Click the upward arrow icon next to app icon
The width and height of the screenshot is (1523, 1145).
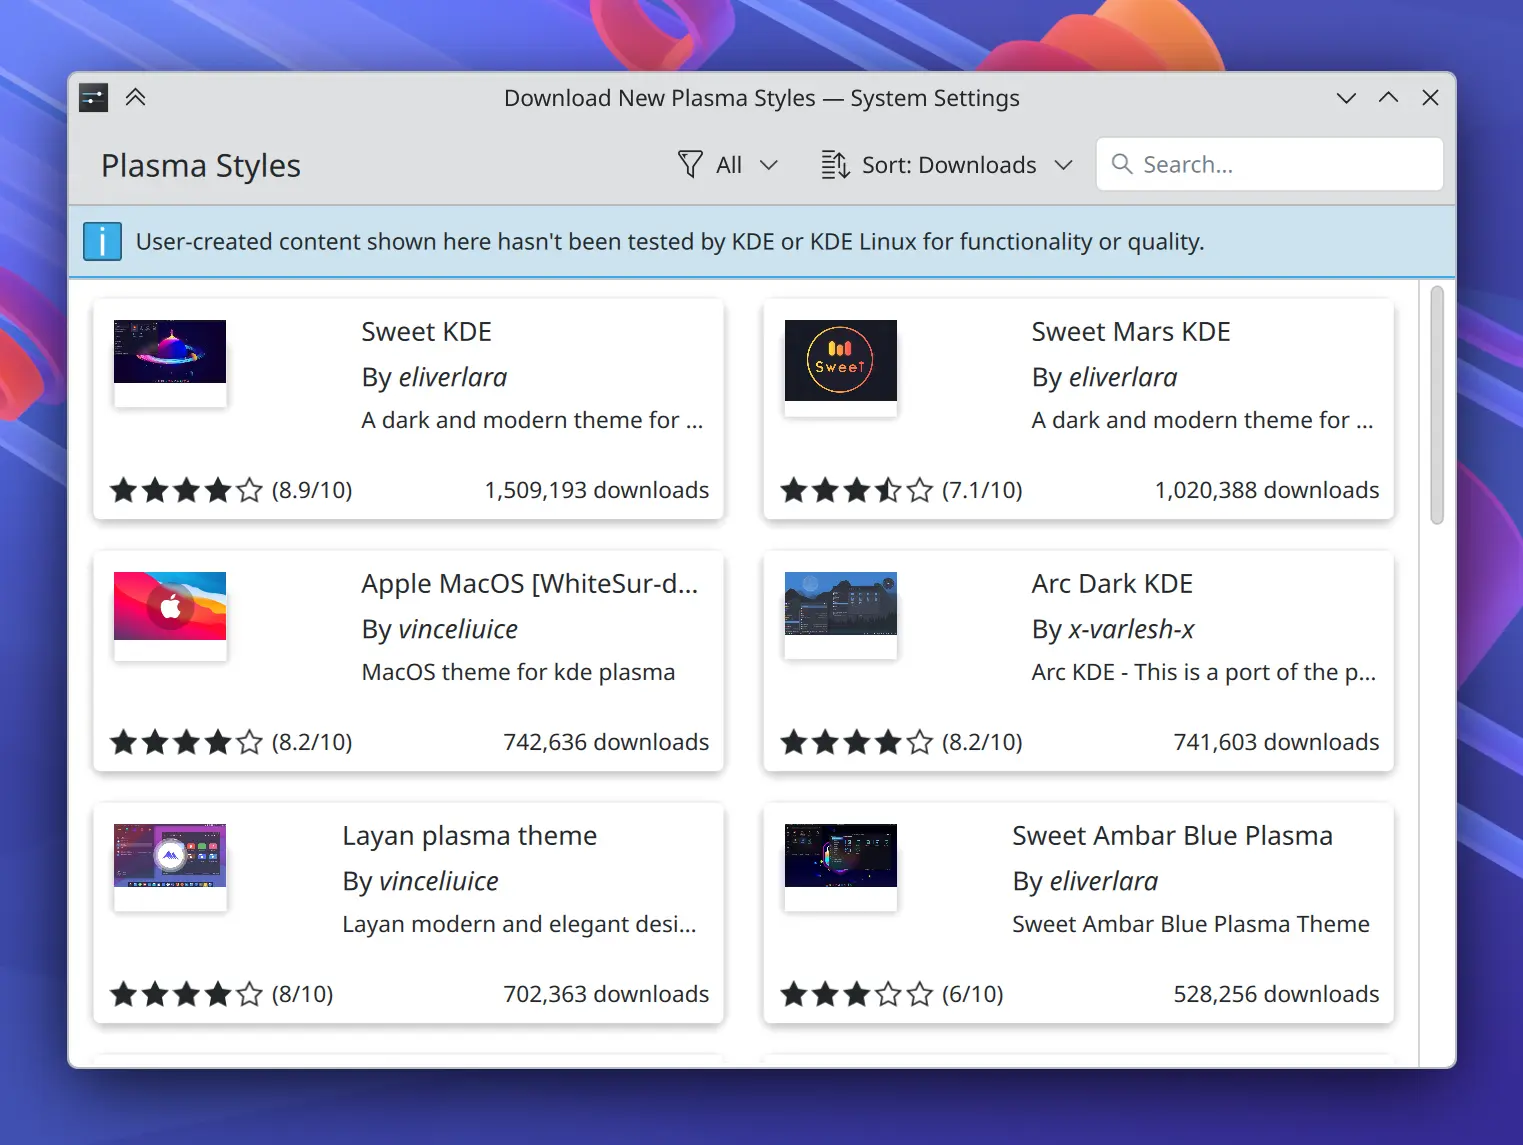pyautogui.click(x=136, y=97)
